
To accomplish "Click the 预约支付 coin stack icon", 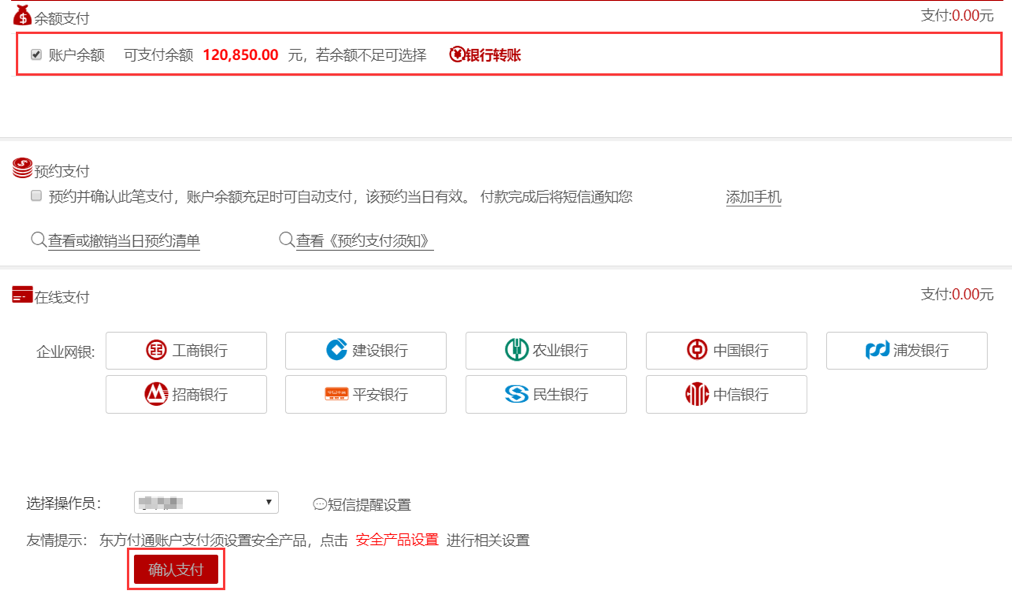I will point(22,168).
